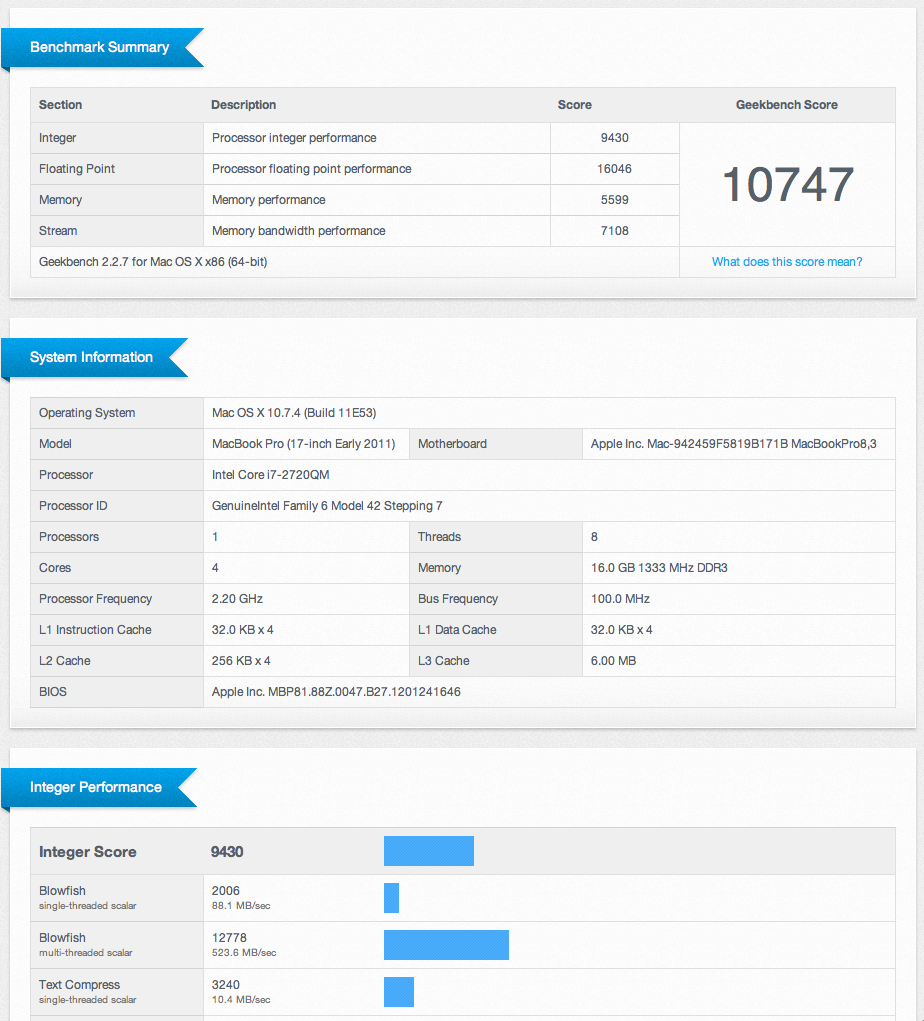This screenshot has height=1021, width=924.
Task: Click the Threads value 8
Action: 594,537
